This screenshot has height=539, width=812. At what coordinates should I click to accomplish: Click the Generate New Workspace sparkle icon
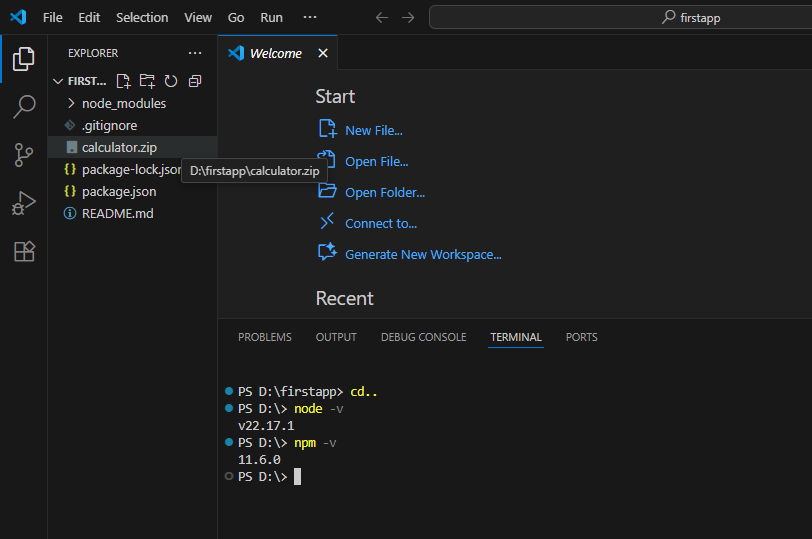tap(327, 252)
